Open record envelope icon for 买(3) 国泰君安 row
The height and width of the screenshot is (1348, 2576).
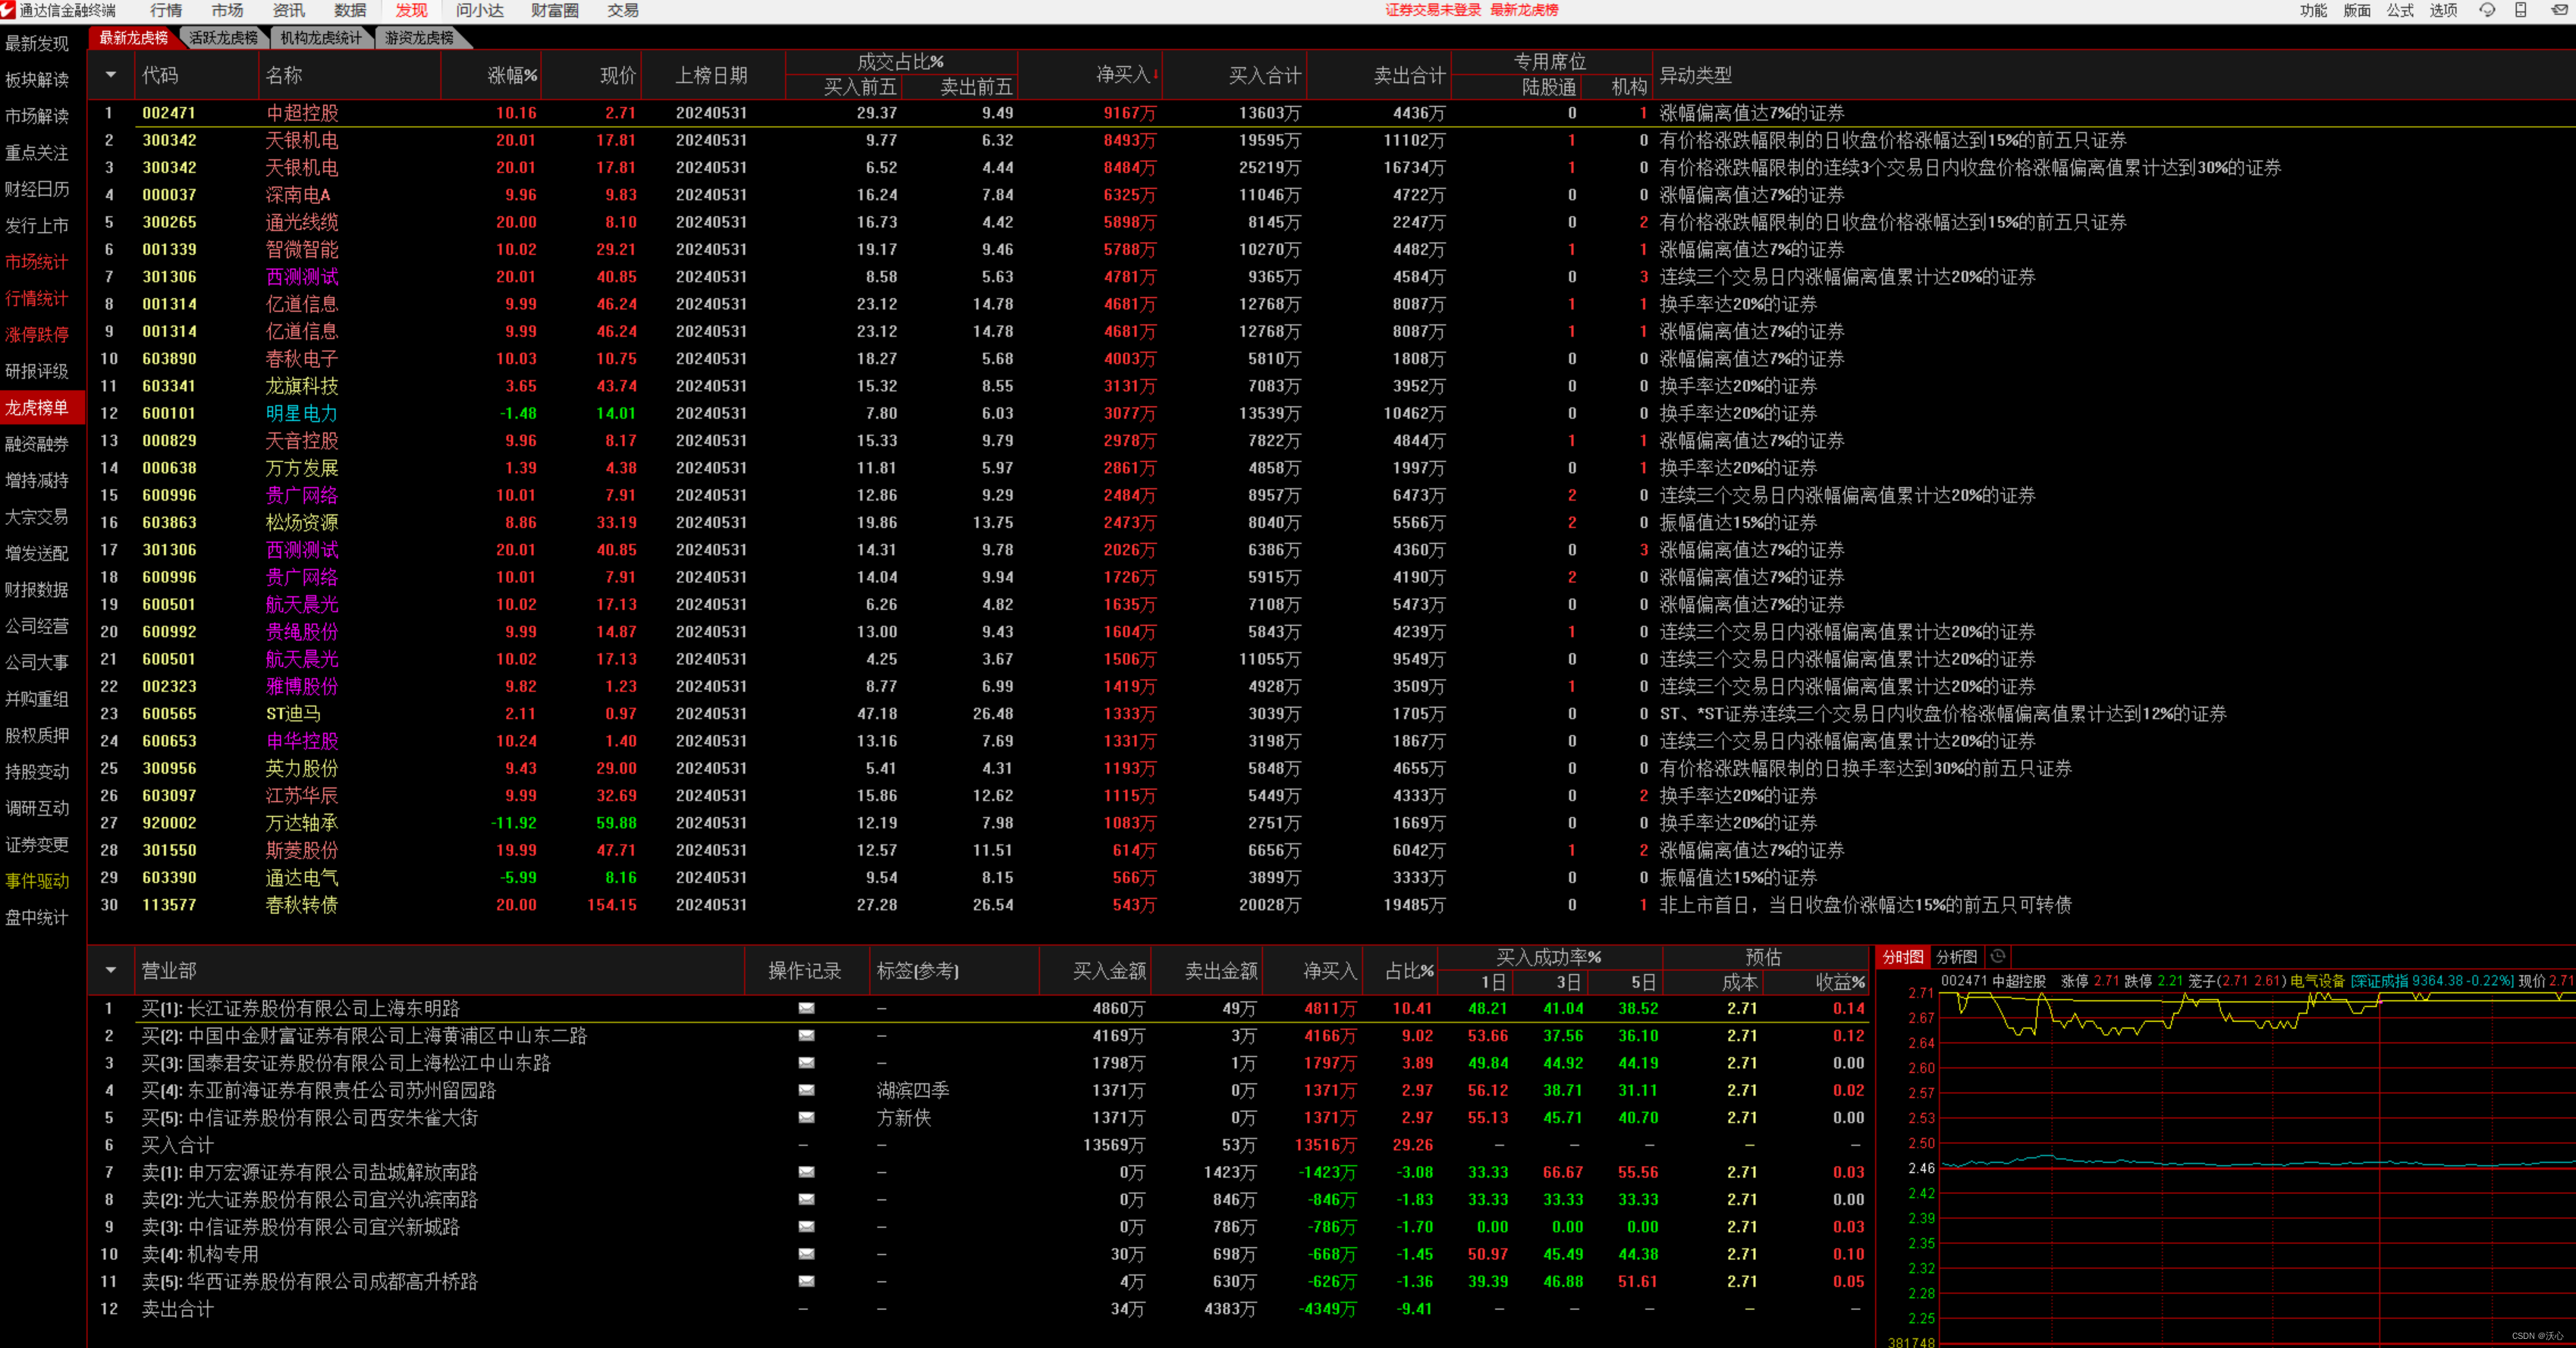point(806,1063)
